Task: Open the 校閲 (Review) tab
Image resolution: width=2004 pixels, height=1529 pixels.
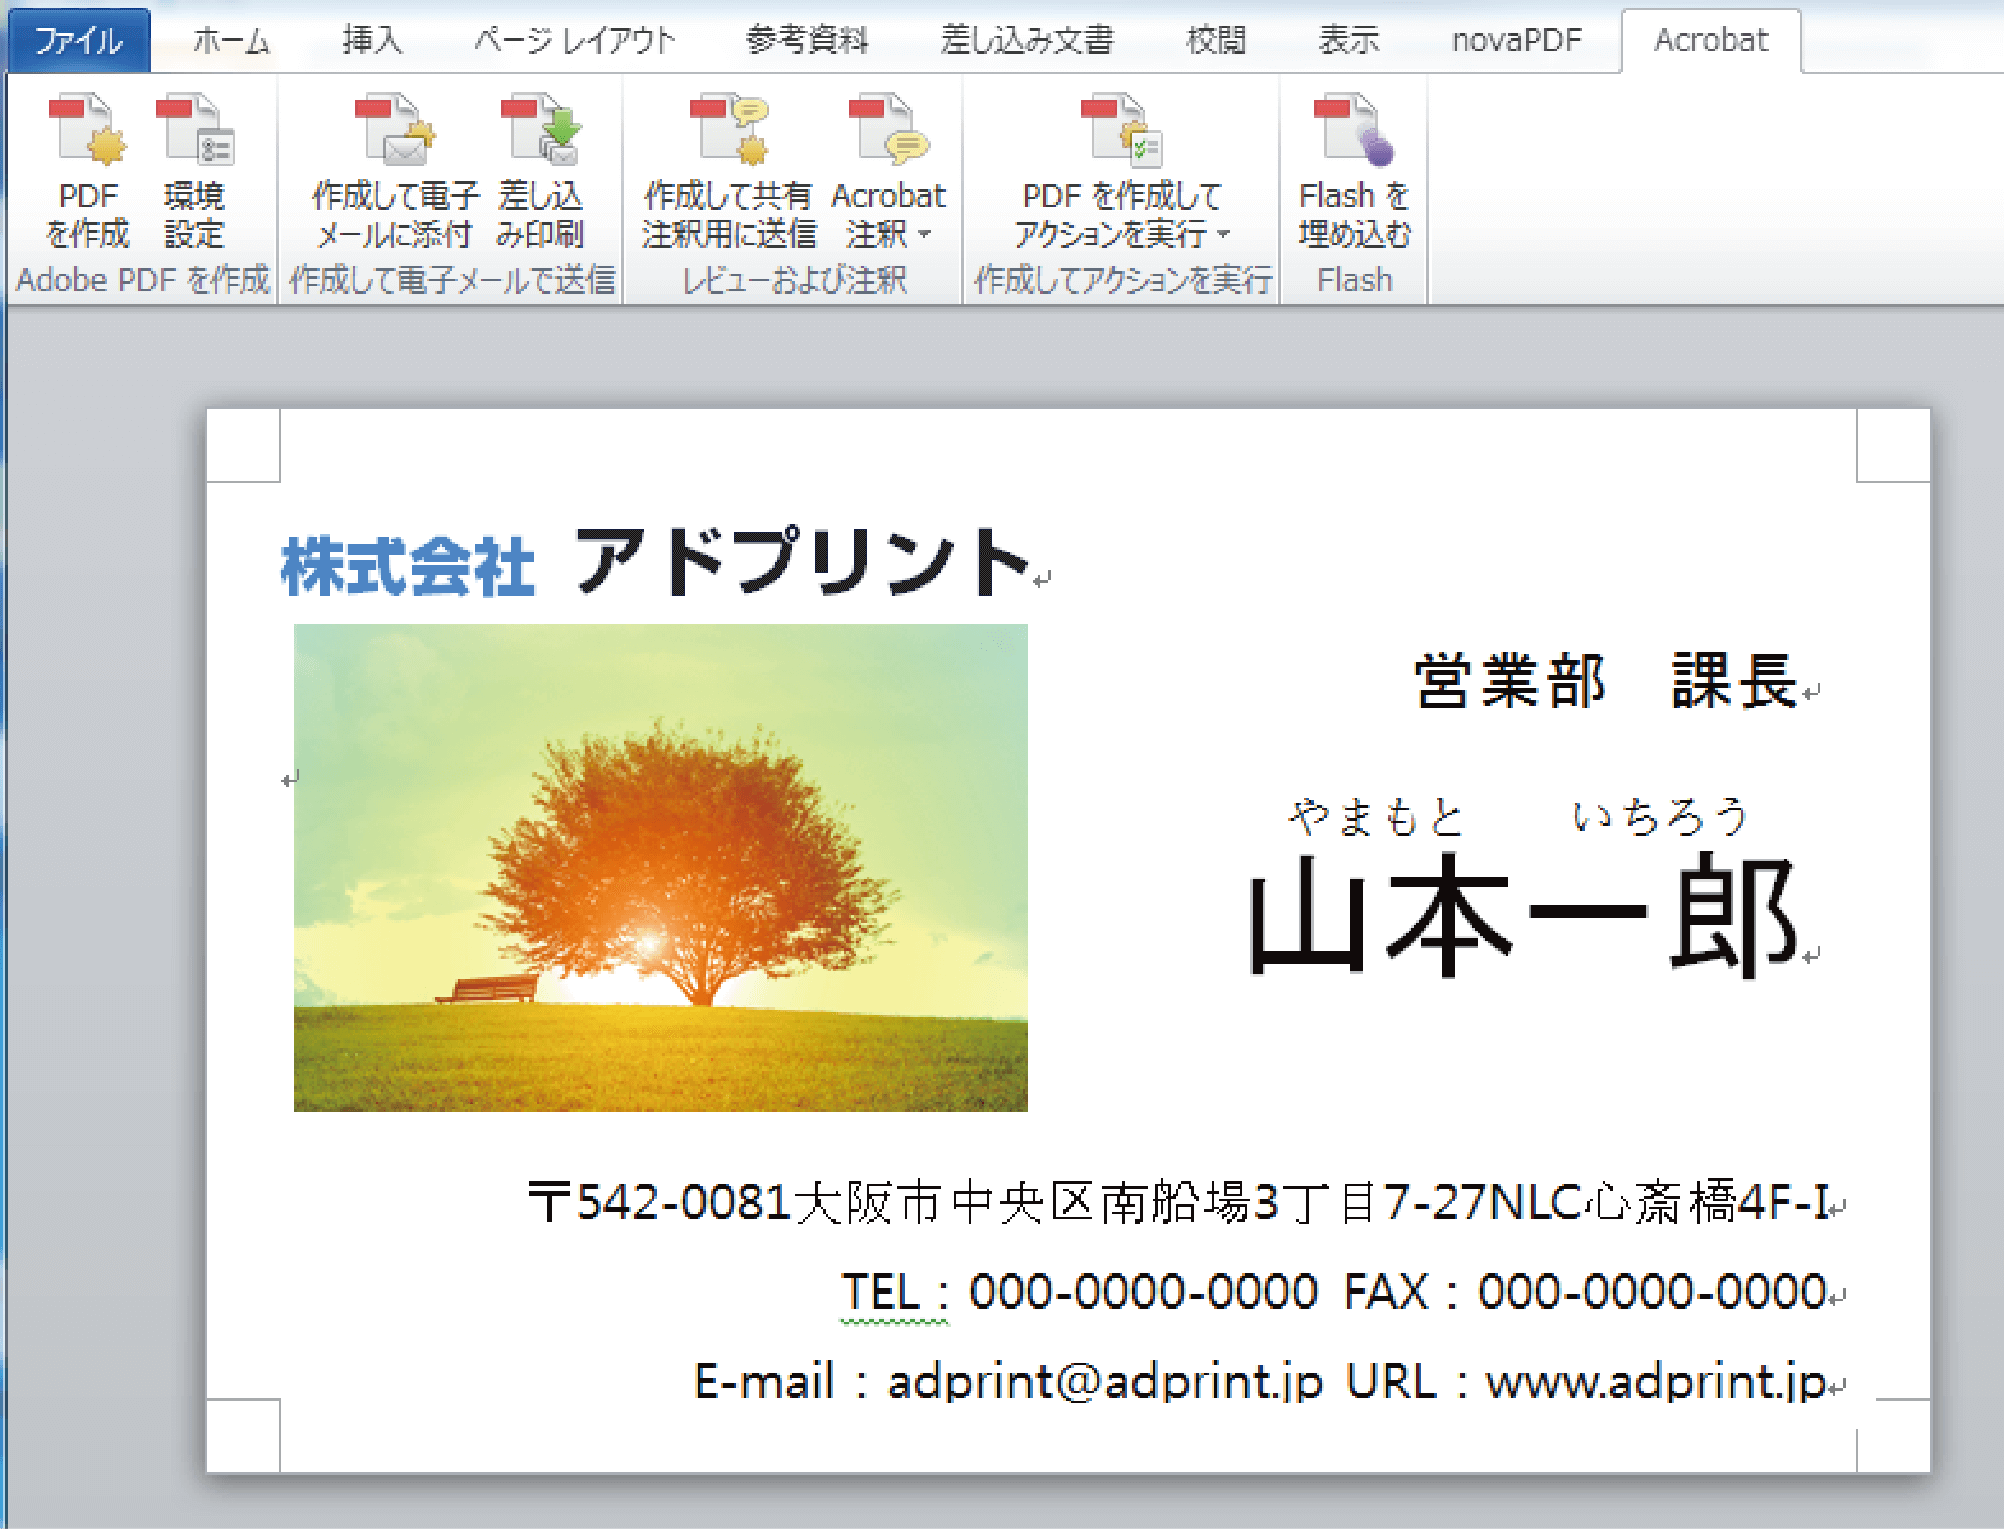Action: point(1215,41)
